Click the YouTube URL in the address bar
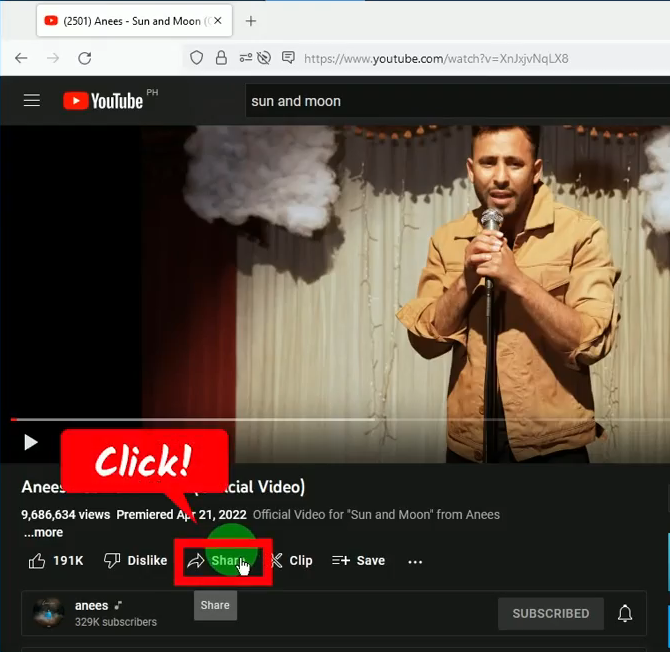 [x=436, y=59]
